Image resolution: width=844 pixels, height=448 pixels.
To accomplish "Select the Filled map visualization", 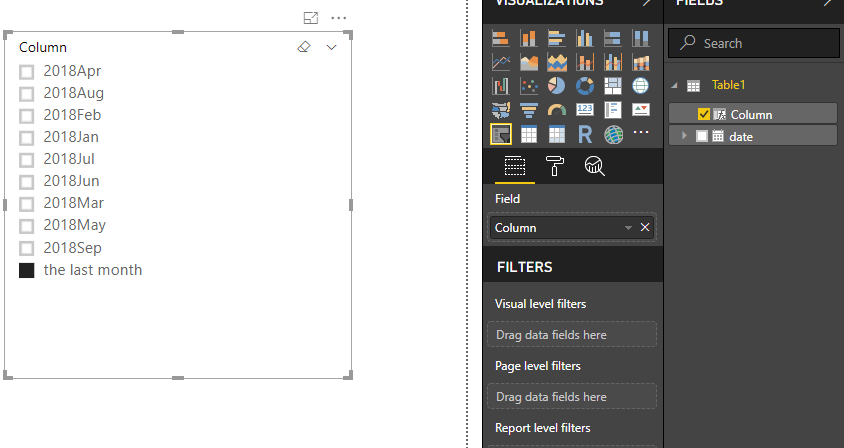I will (501, 110).
